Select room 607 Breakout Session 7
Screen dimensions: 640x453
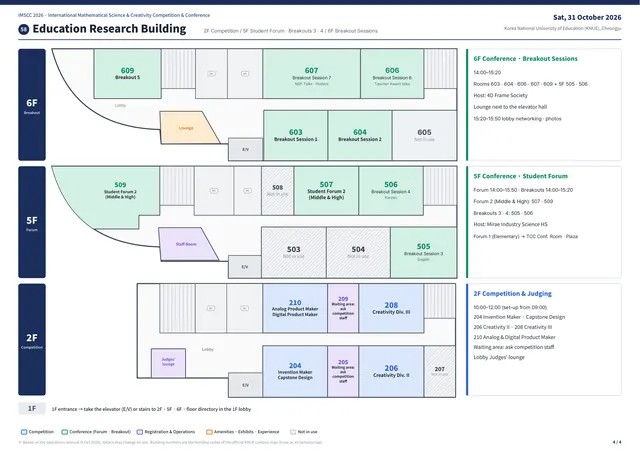point(311,73)
